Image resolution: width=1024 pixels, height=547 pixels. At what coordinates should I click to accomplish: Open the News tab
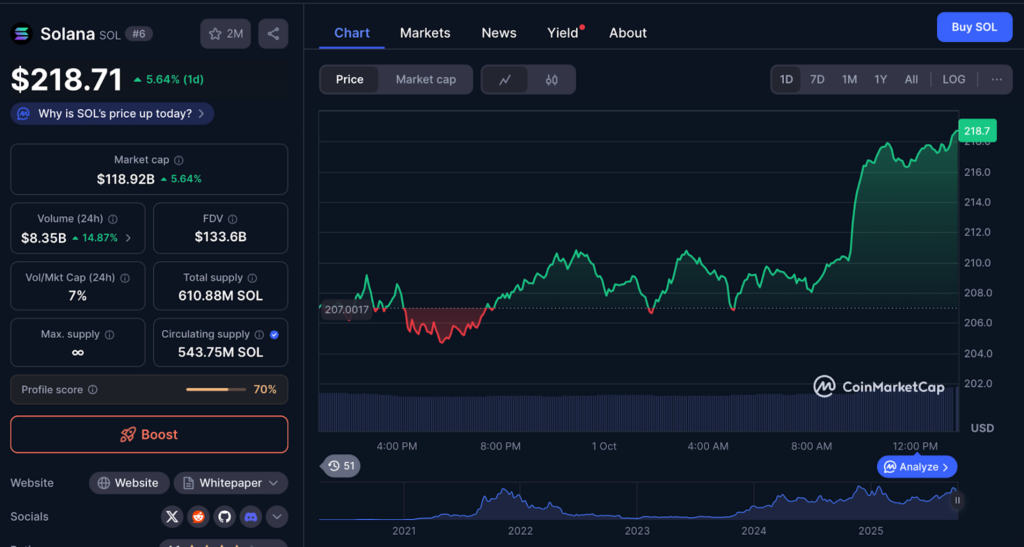point(499,33)
